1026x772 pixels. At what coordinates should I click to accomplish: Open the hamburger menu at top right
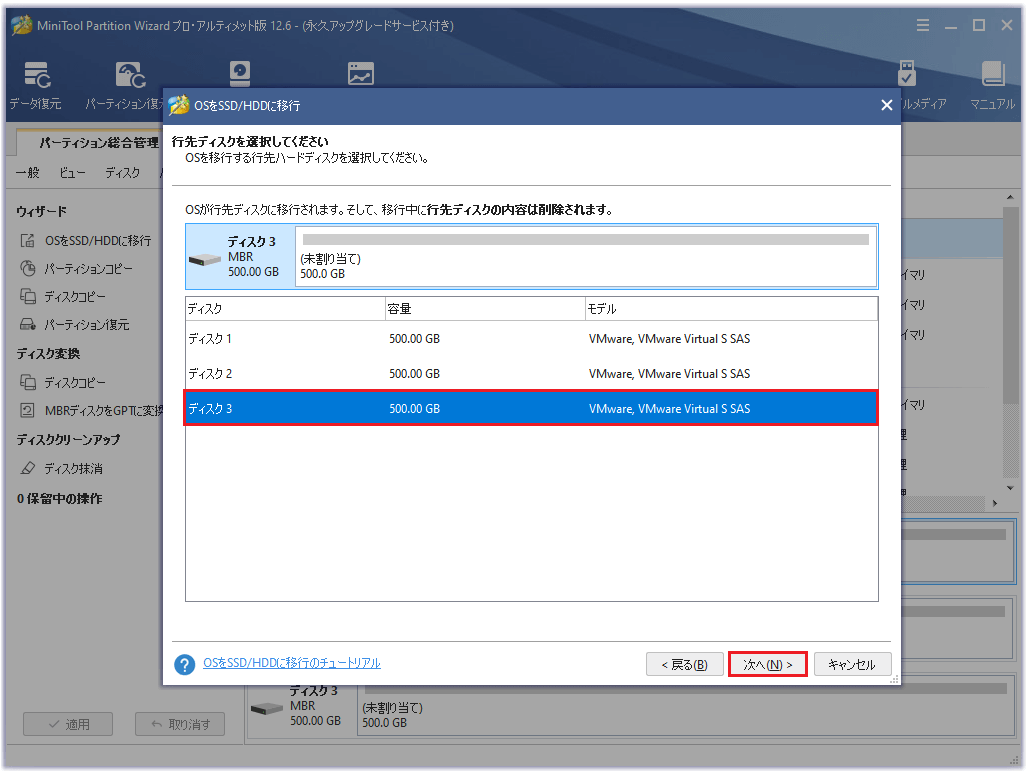(922, 25)
